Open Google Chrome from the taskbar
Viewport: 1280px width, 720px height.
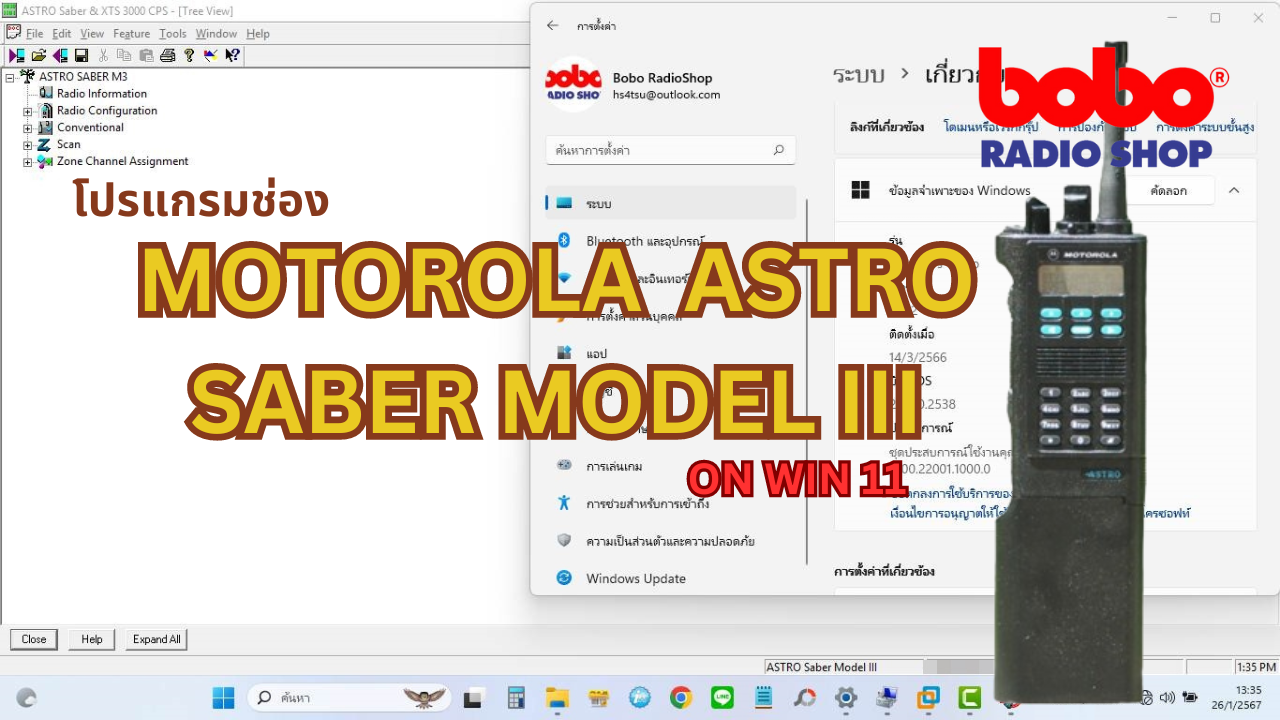680,698
